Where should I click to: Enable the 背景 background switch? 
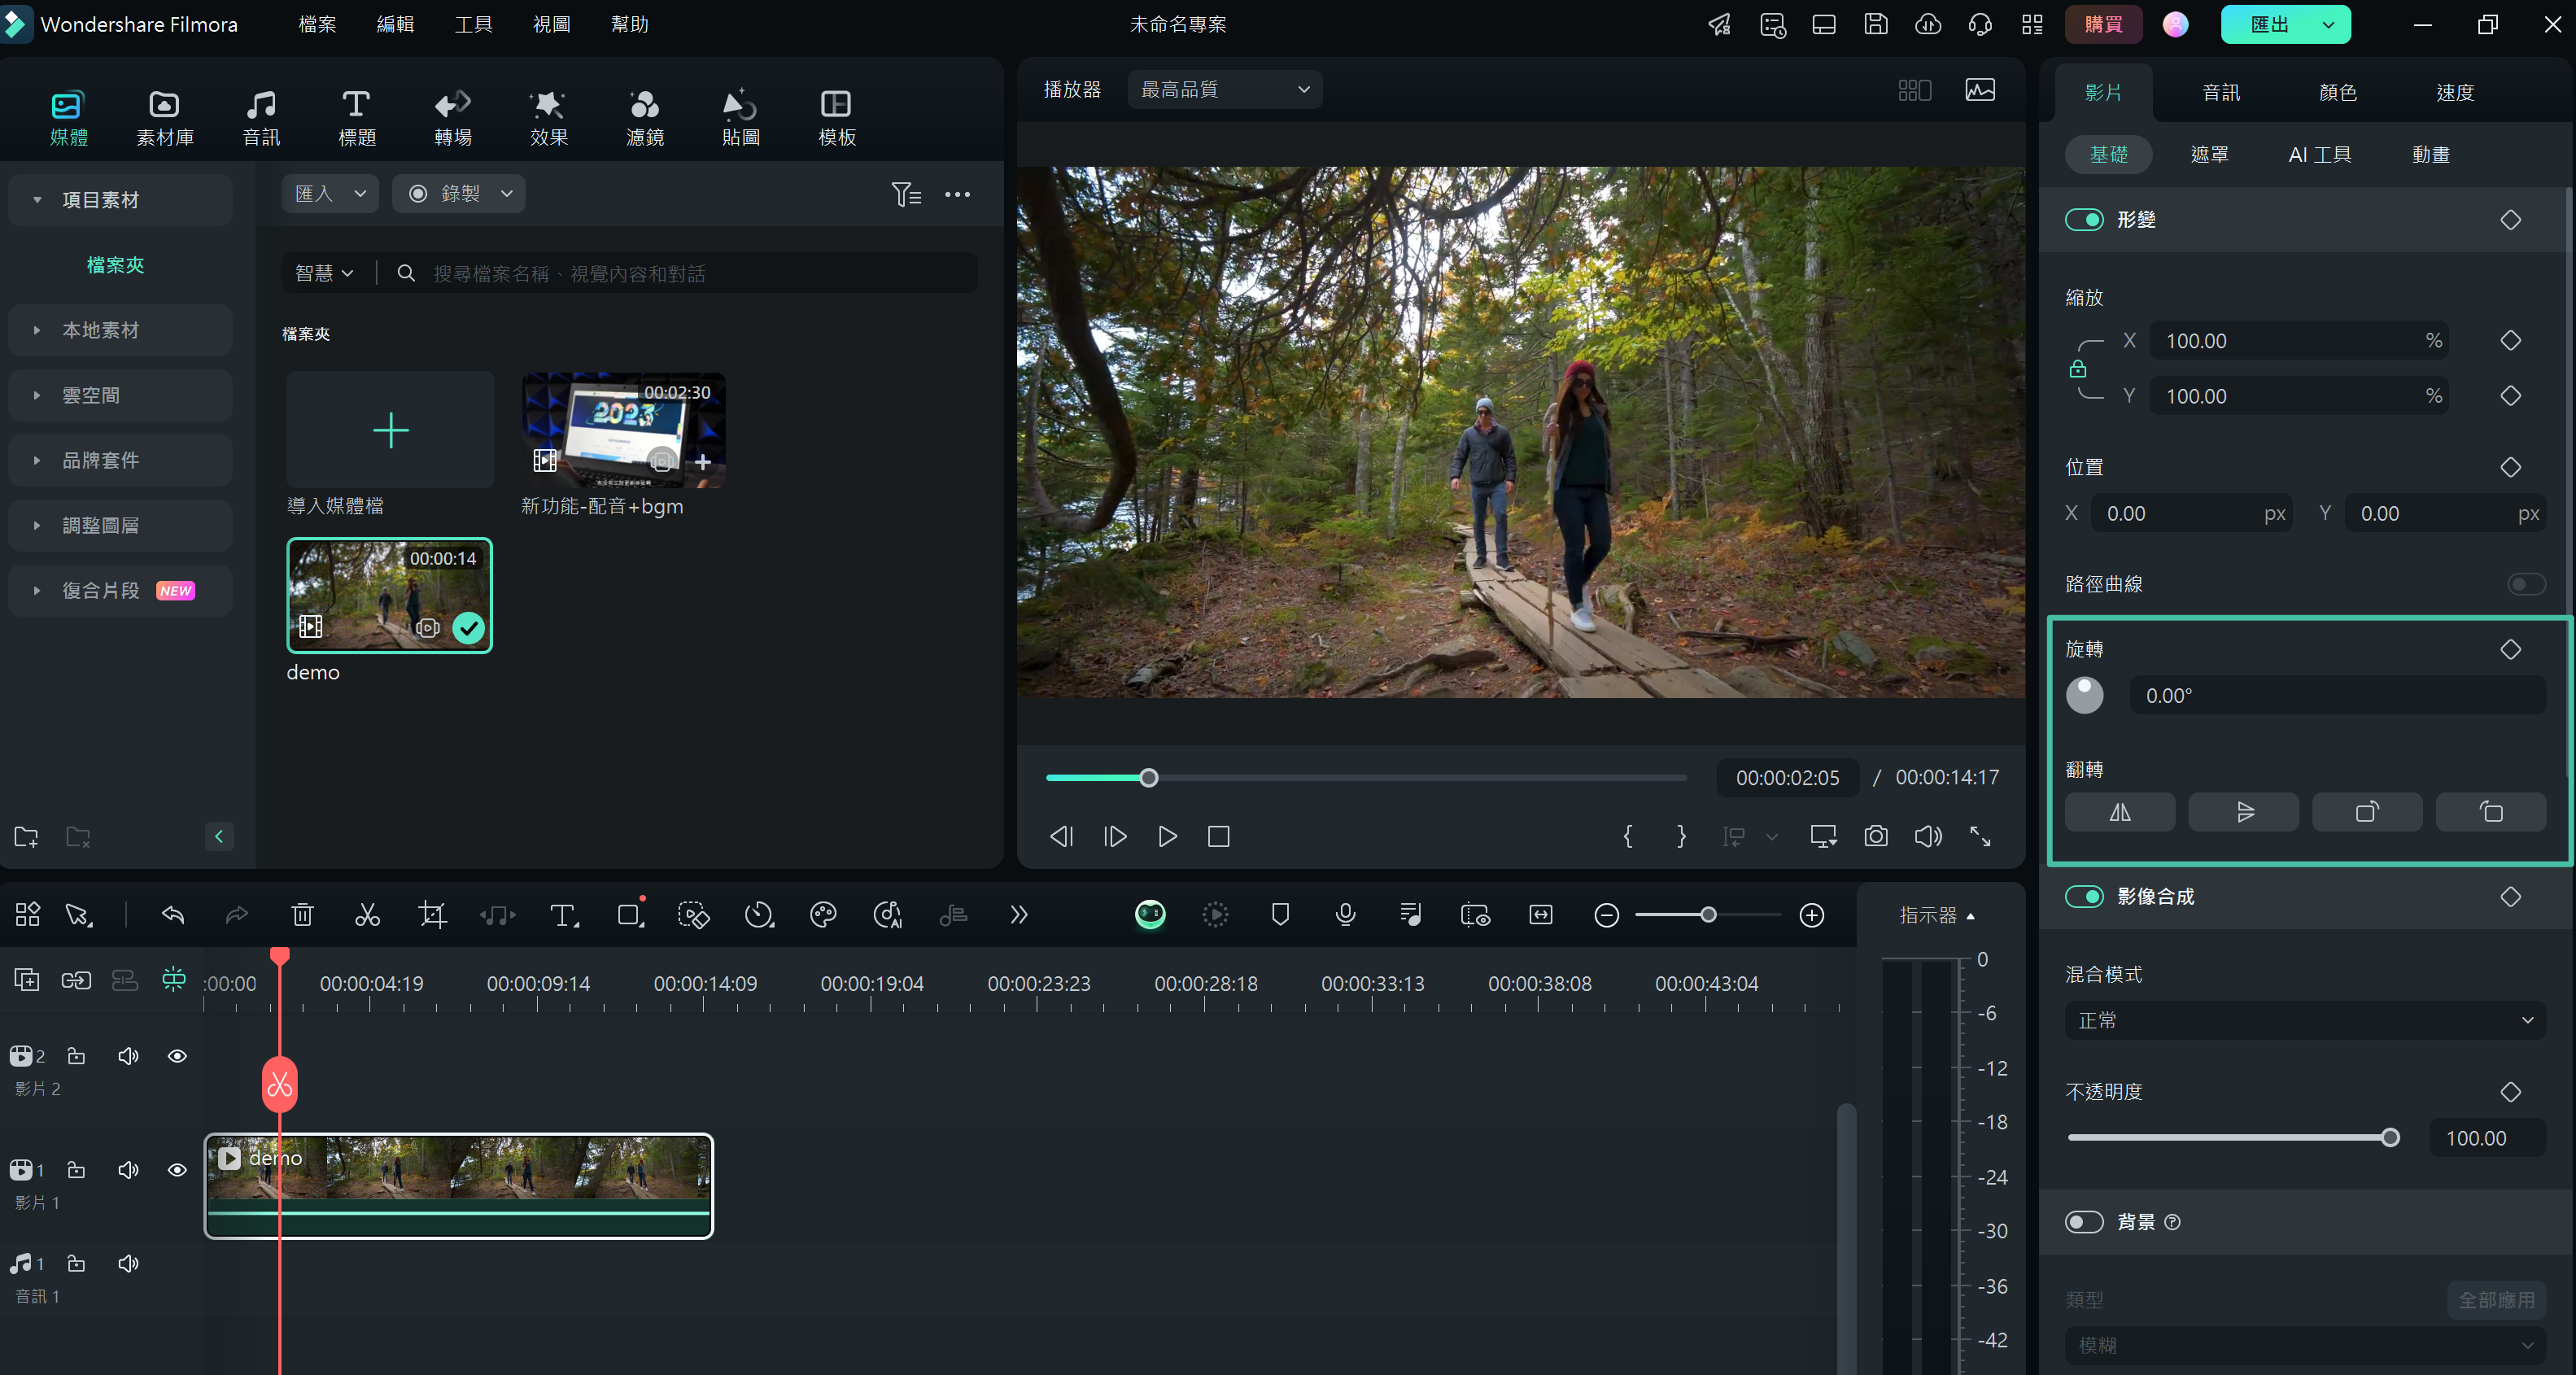pos(2084,1222)
